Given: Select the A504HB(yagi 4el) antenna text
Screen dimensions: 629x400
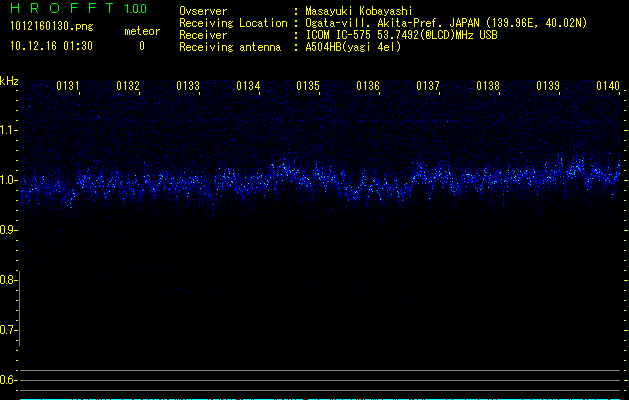Looking at the screenshot, I should (353, 47).
